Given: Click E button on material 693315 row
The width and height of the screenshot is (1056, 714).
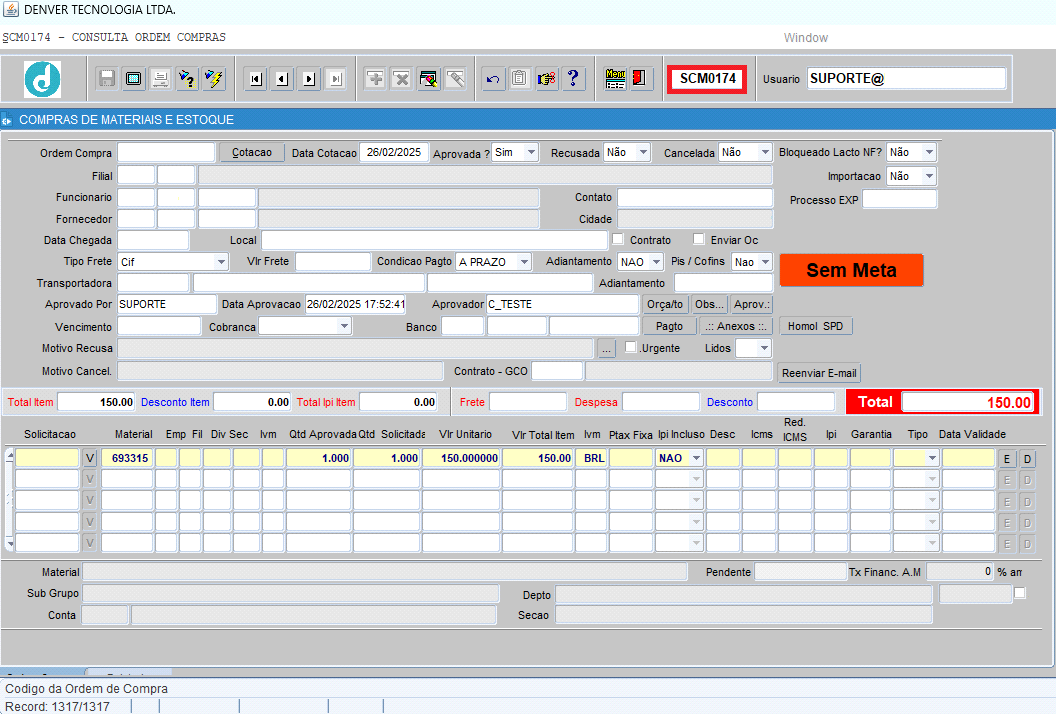Looking at the screenshot, I should (x=1007, y=459).
